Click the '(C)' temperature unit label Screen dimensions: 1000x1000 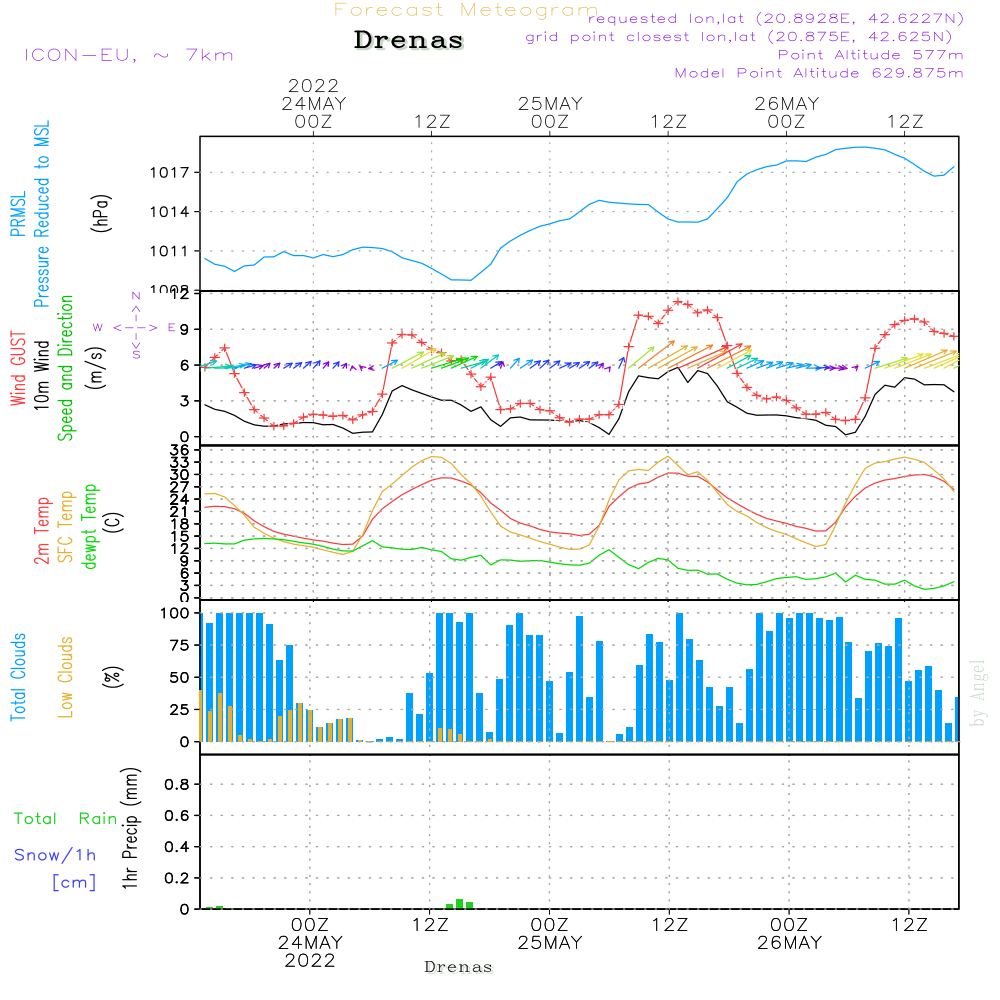click(x=112, y=522)
